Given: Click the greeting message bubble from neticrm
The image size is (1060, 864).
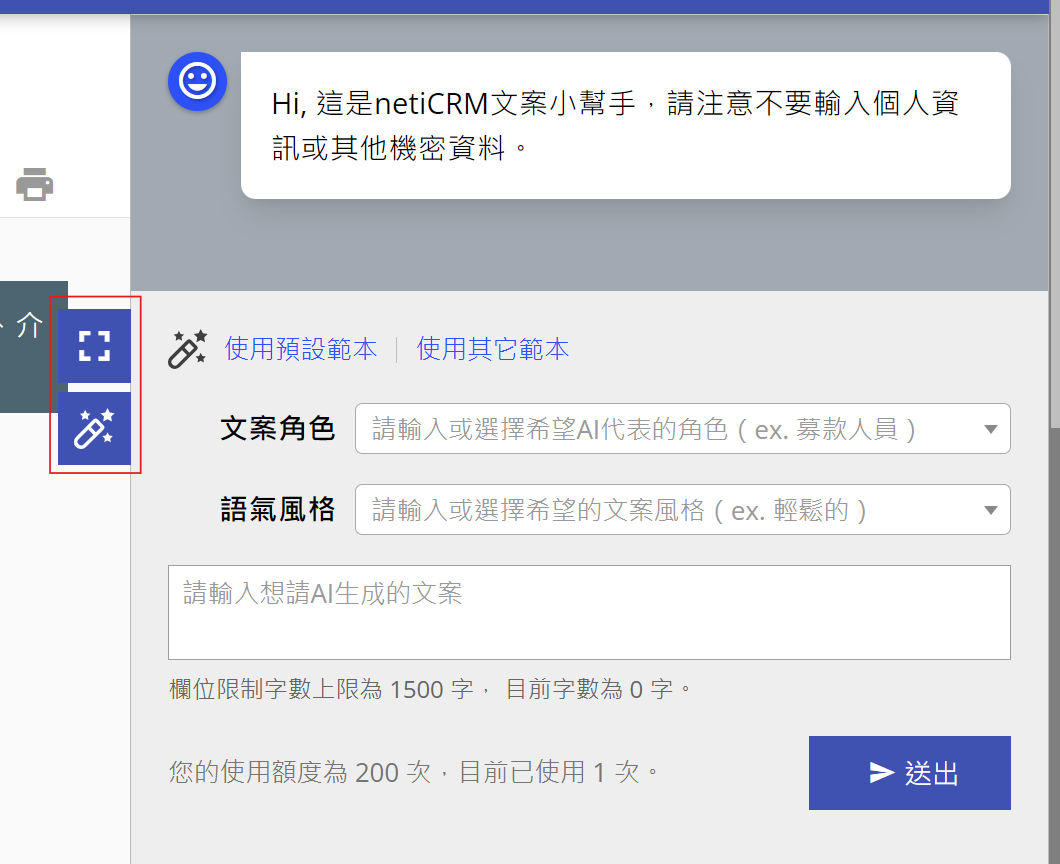Looking at the screenshot, I should (x=625, y=124).
